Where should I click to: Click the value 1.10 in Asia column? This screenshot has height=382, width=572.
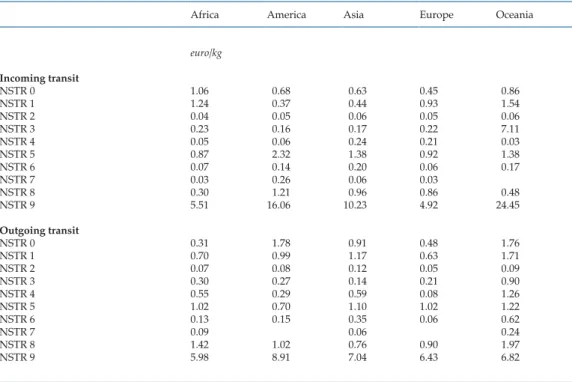[x=358, y=306]
